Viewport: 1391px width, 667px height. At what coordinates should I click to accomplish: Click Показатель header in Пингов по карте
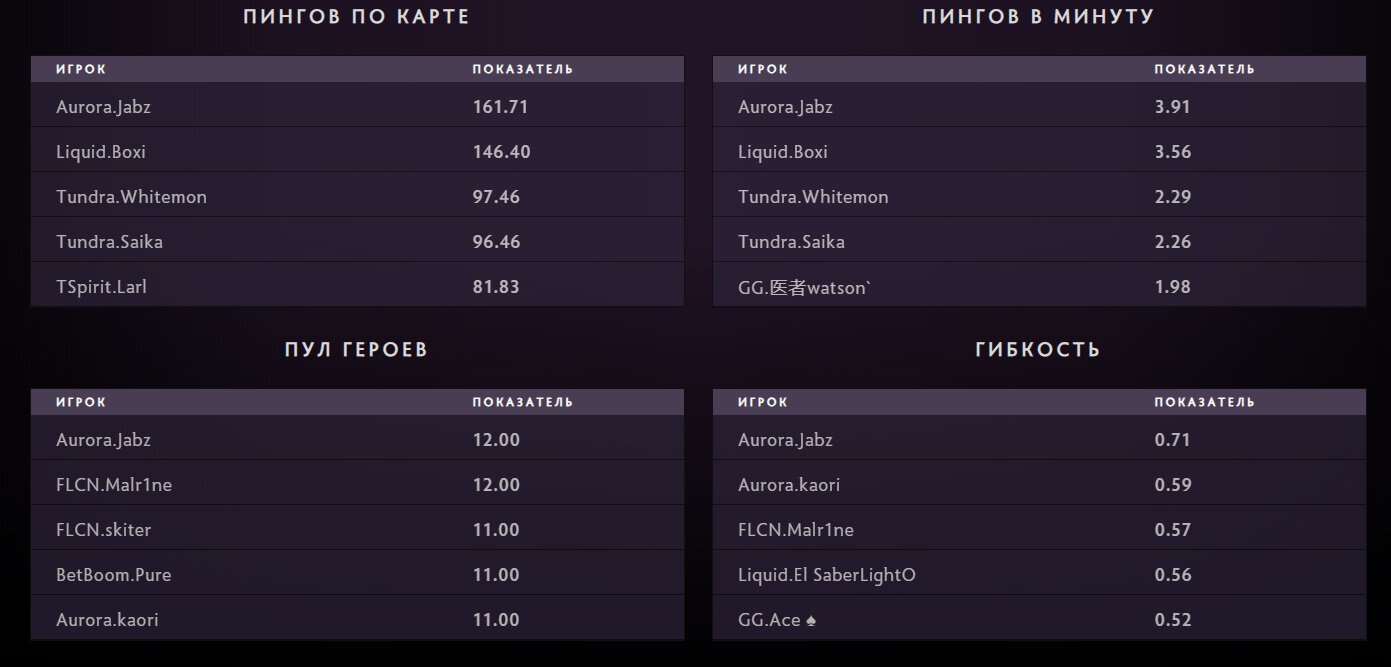522,69
